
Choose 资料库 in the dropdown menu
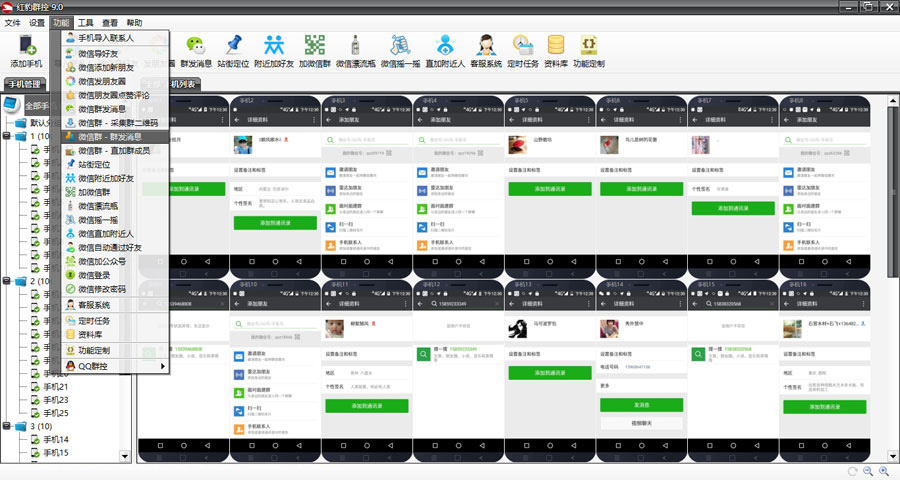coord(115,334)
